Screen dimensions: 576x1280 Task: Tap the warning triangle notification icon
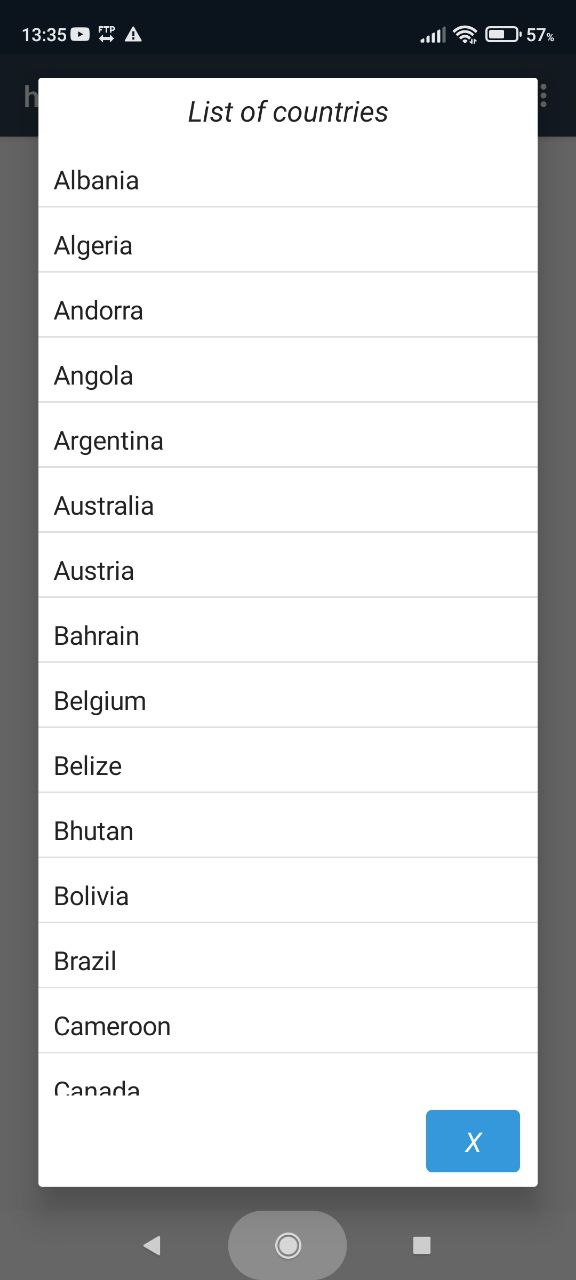point(133,34)
